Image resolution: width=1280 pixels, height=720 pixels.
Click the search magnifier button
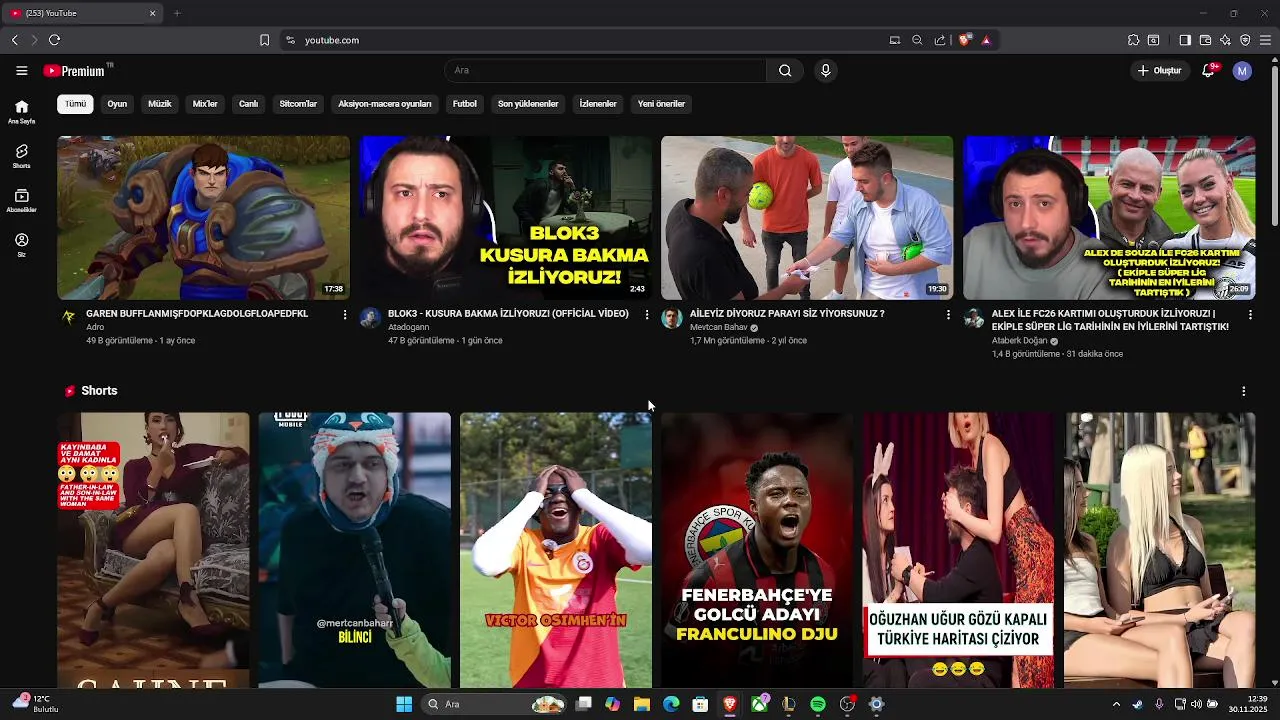pos(785,71)
